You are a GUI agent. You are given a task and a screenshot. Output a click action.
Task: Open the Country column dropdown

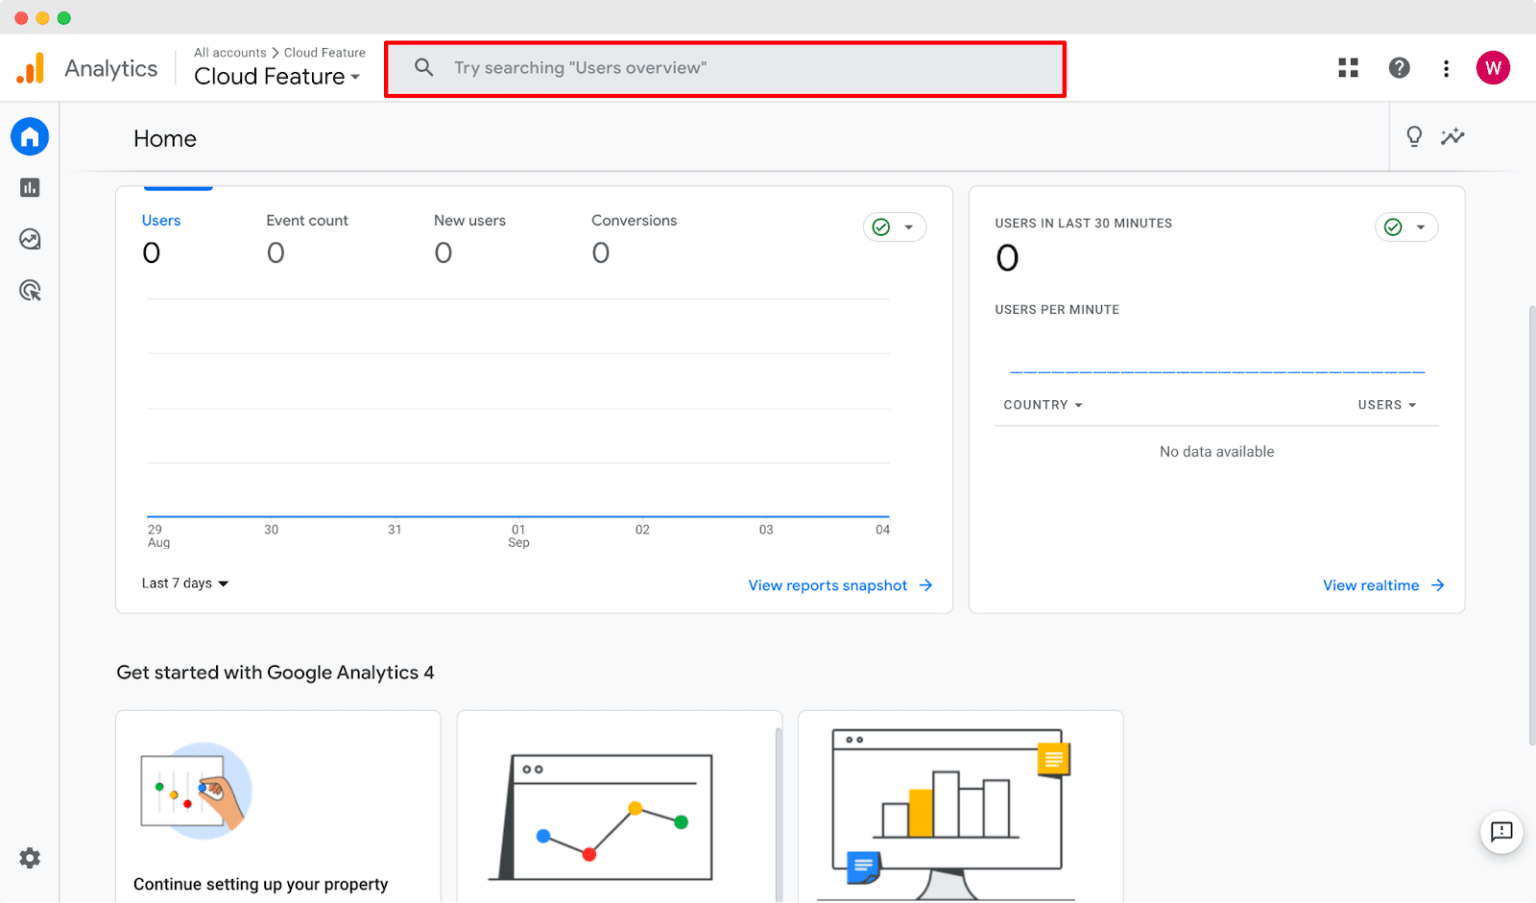(x=1042, y=404)
